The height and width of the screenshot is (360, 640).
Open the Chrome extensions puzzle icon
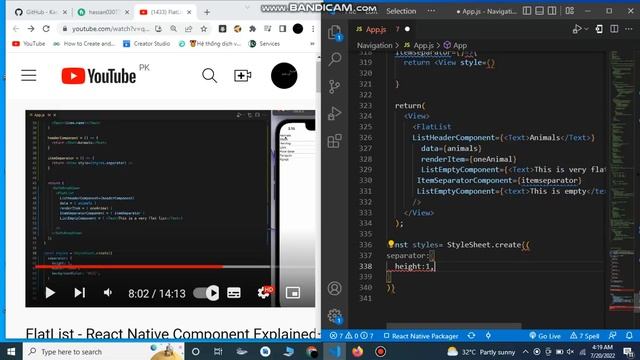click(x=252, y=29)
